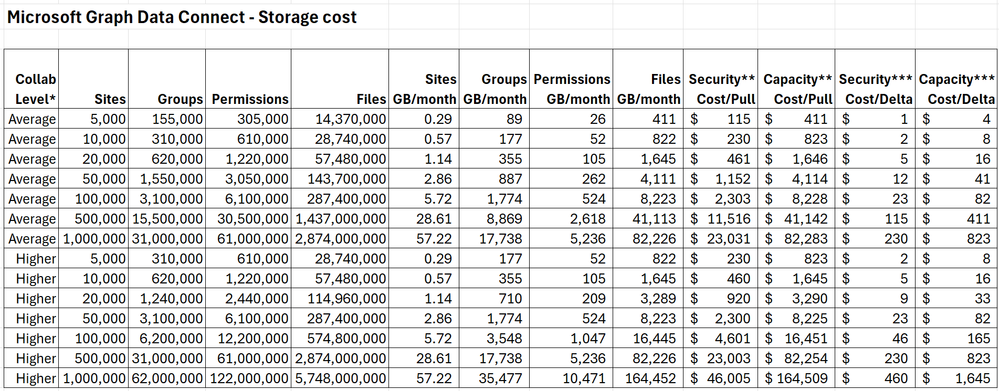This screenshot has width=999, height=391.
Task: Click Permissions cell 30,500,000
Action: 248,218
